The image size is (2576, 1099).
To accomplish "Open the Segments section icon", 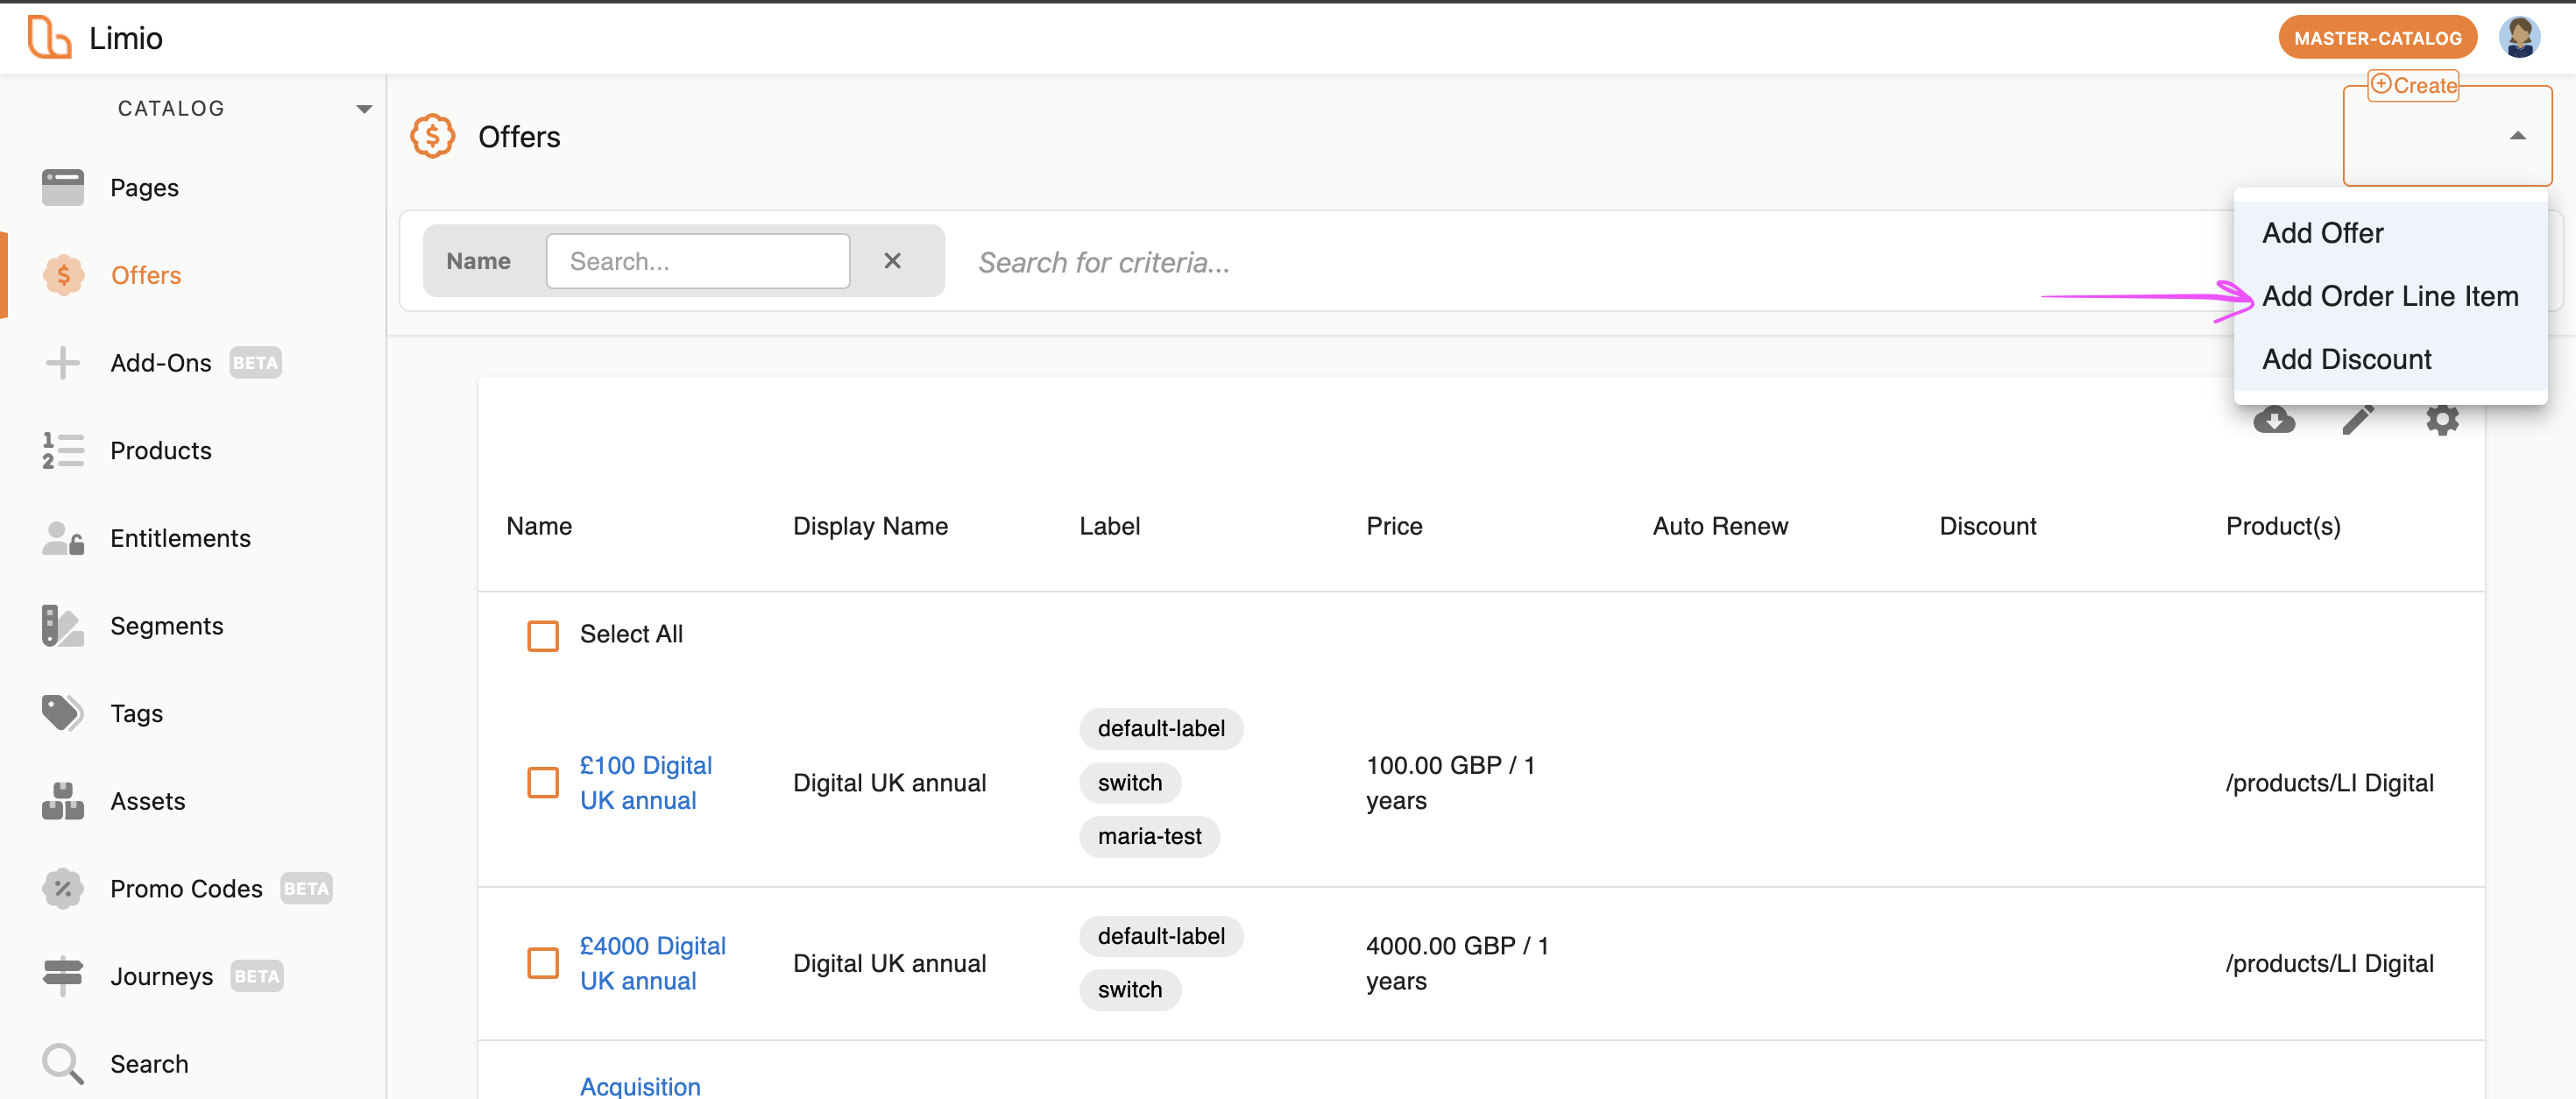I will click(x=62, y=626).
